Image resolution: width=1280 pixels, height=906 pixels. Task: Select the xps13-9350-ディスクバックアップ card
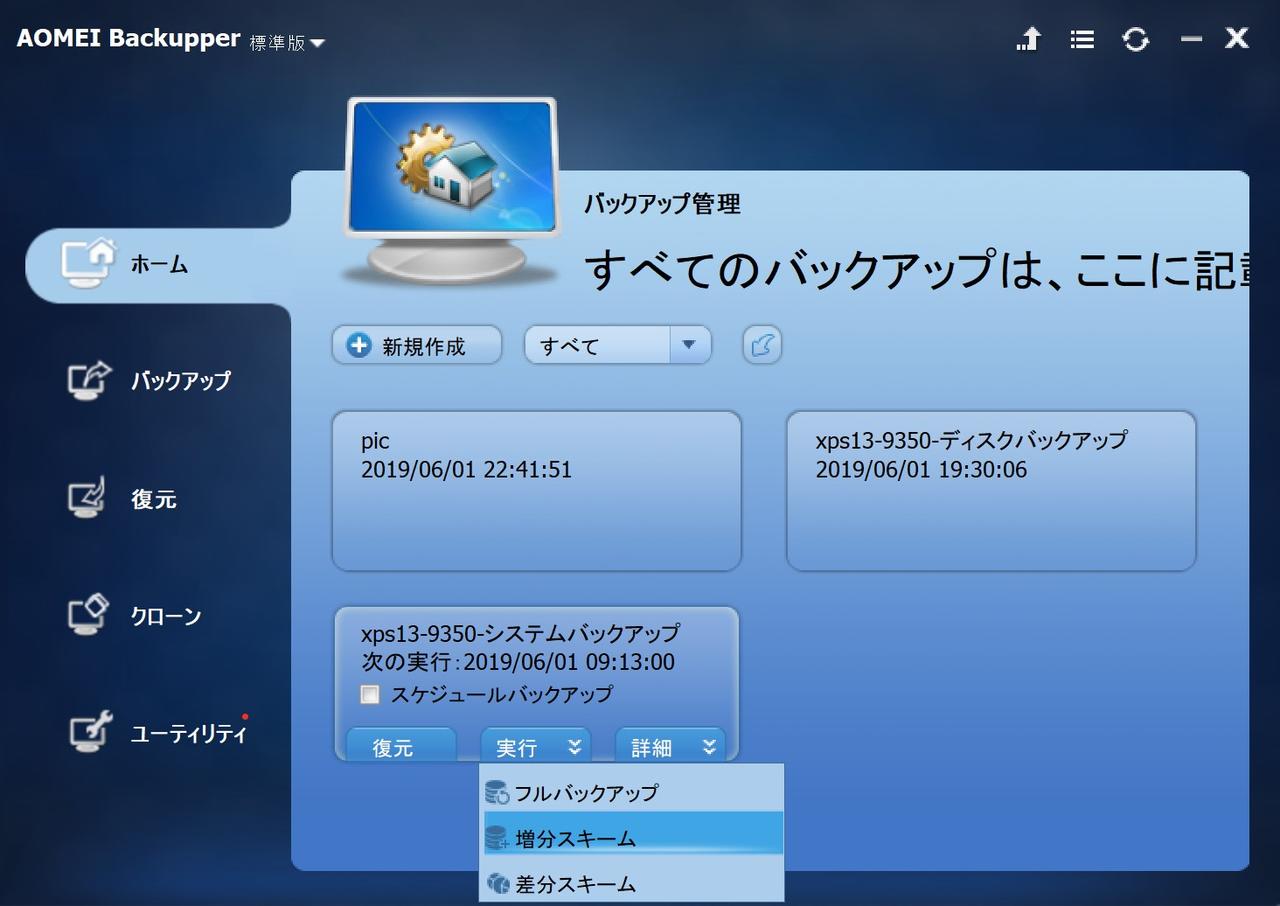point(991,491)
